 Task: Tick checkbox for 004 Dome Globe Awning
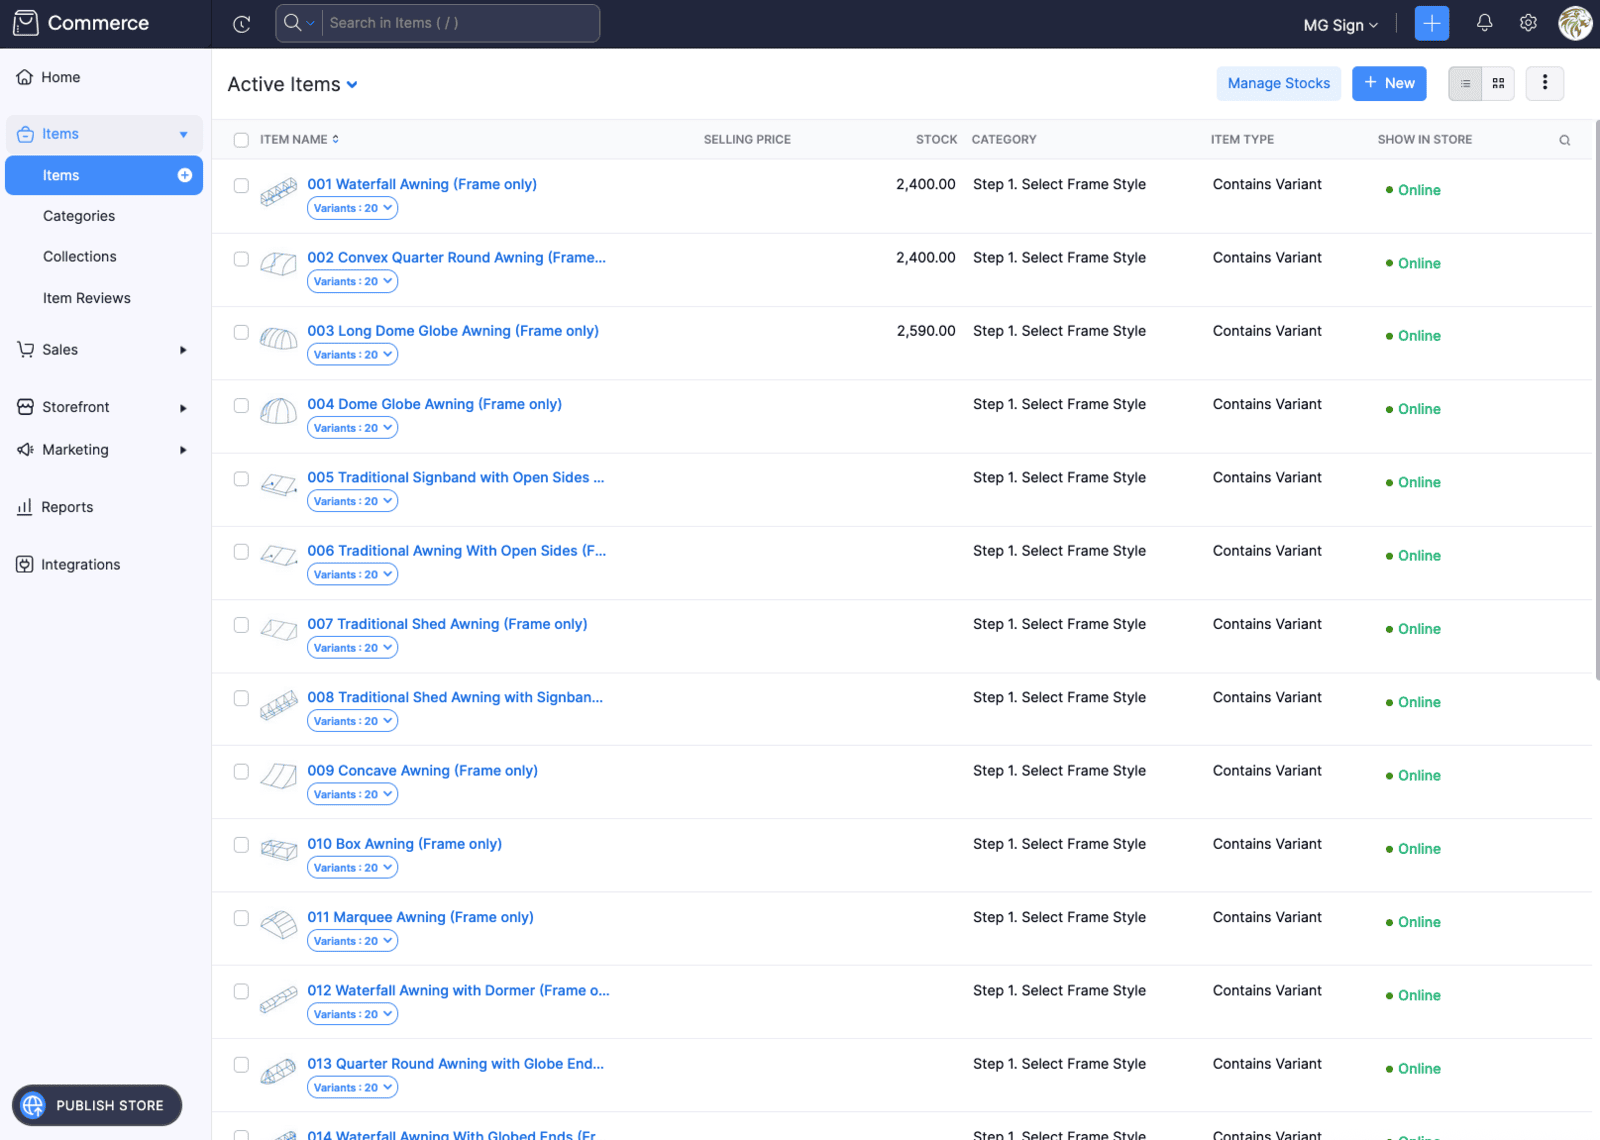pos(241,405)
